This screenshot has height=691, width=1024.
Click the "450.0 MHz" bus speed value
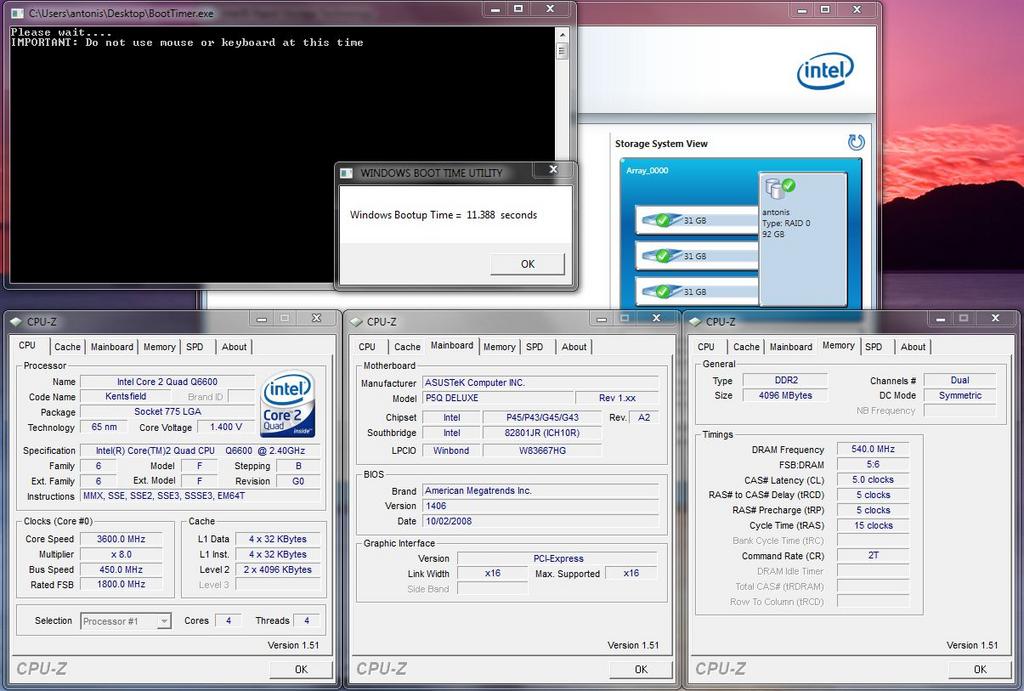(x=121, y=570)
